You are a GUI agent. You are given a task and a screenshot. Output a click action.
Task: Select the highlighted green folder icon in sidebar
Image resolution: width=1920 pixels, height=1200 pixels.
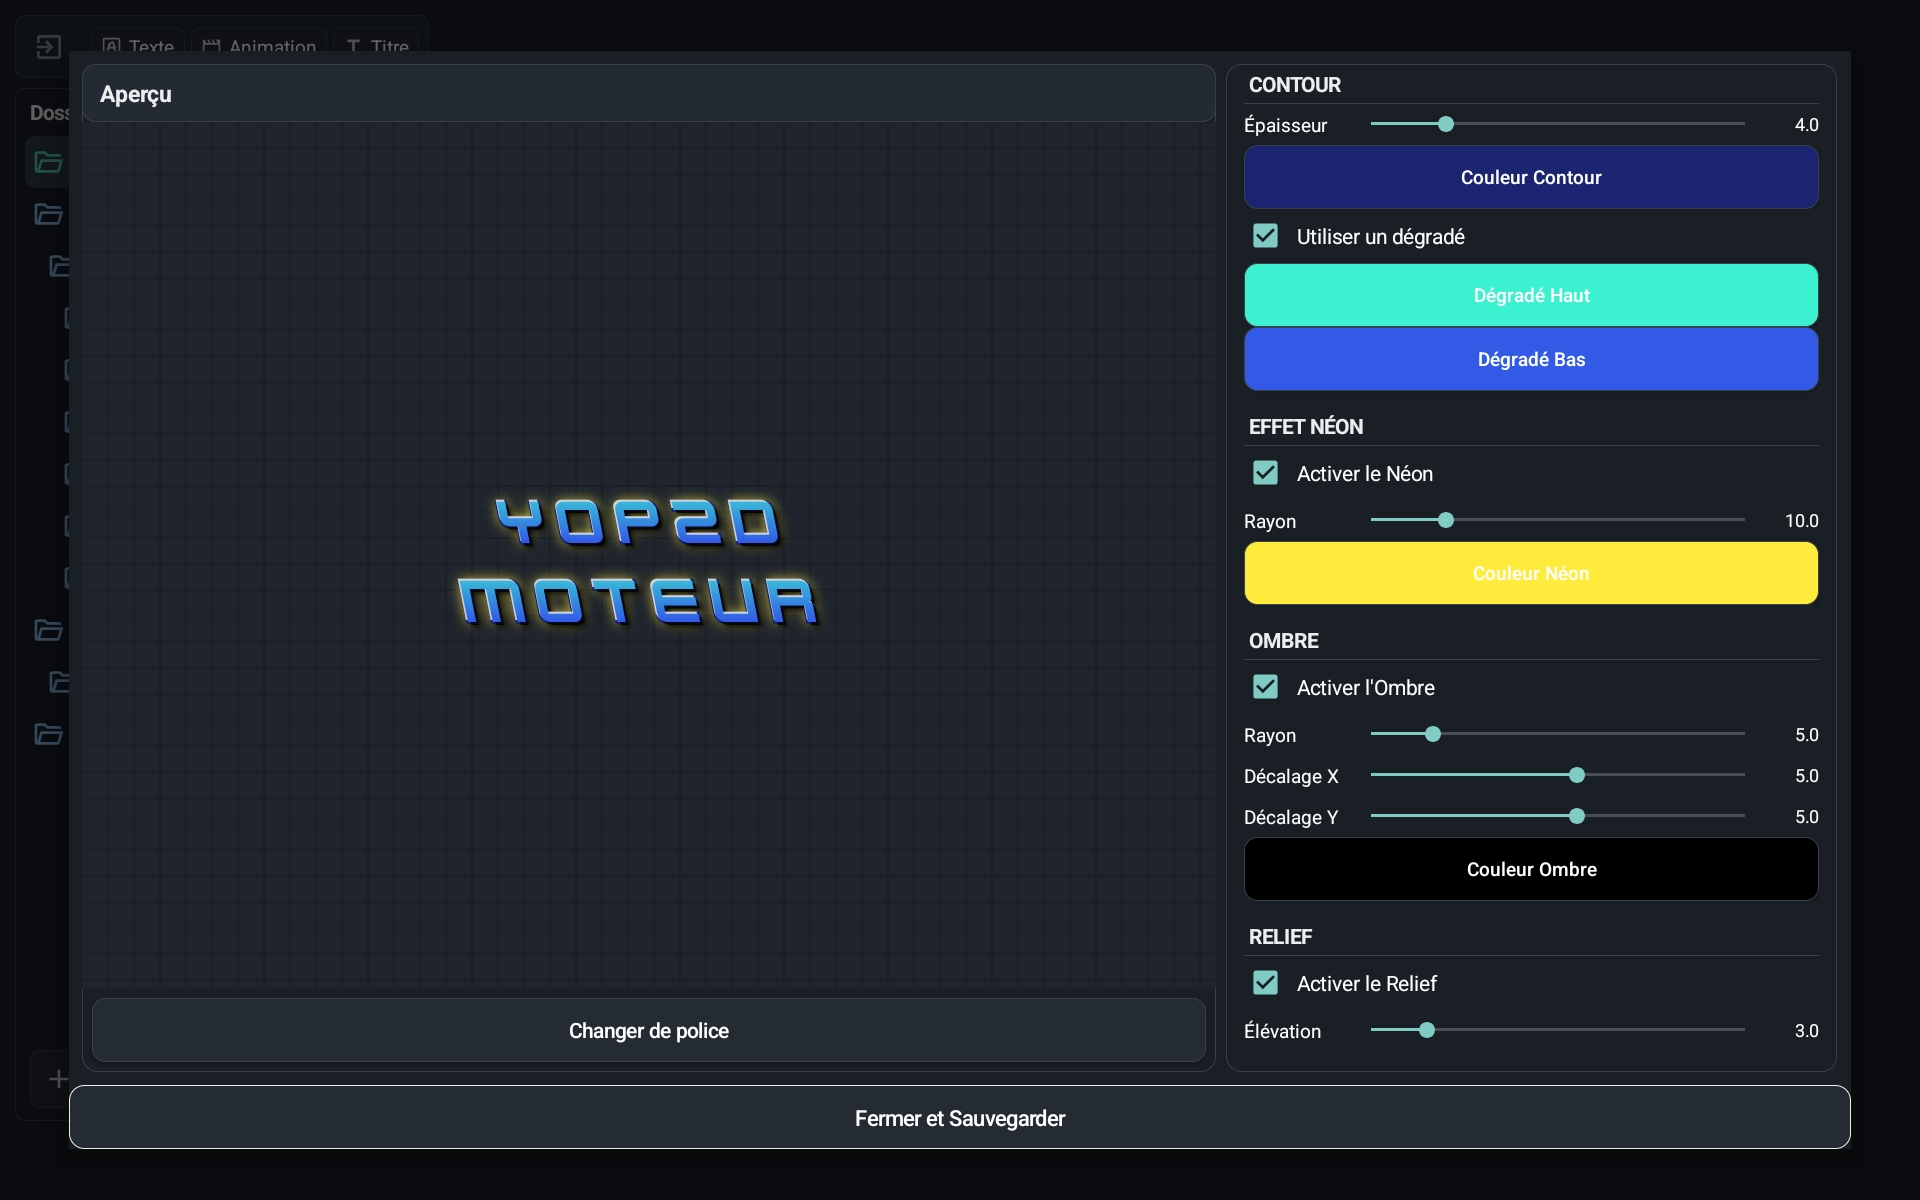click(48, 162)
